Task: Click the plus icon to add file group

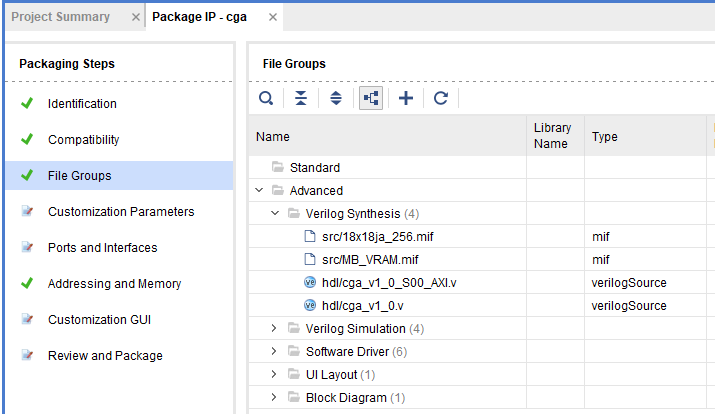Action: point(406,98)
